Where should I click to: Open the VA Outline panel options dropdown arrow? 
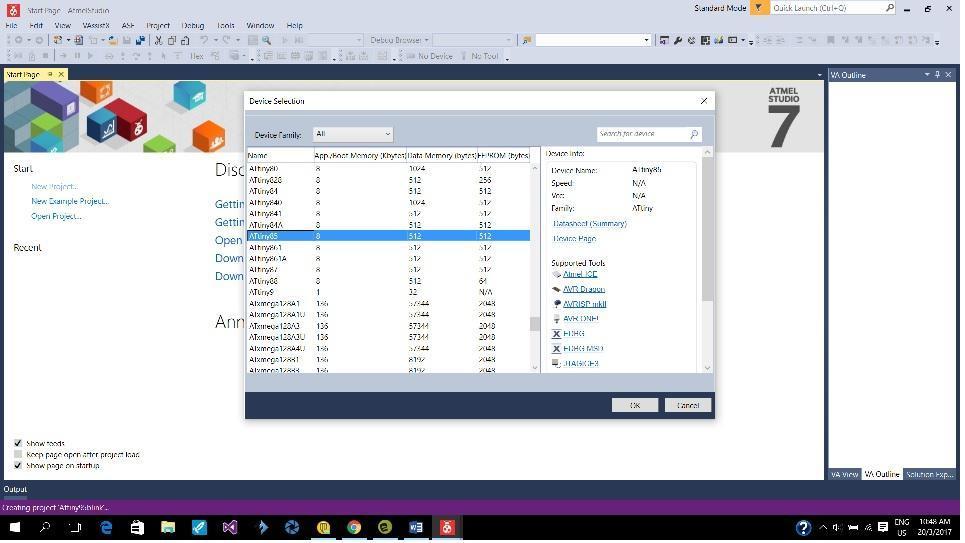(927, 74)
